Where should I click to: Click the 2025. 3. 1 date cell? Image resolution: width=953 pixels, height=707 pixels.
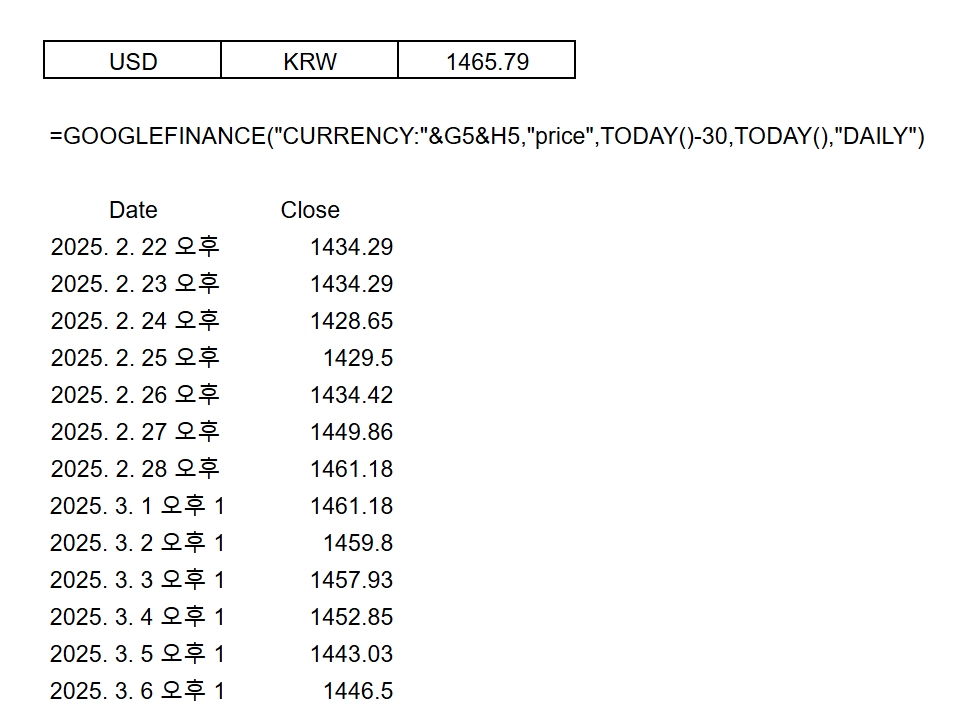point(137,506)
